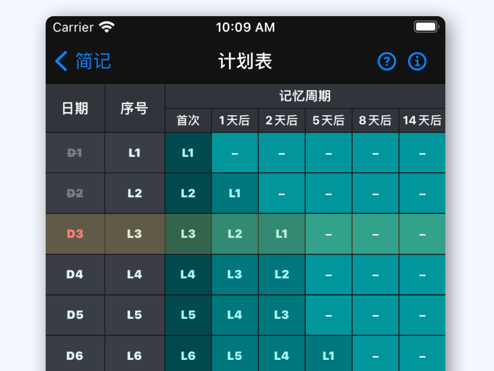The height and width of the screenshot is (371, 494).
Task: Tap the D5 row sequence number L5
Action: click(x=135, y=315)
